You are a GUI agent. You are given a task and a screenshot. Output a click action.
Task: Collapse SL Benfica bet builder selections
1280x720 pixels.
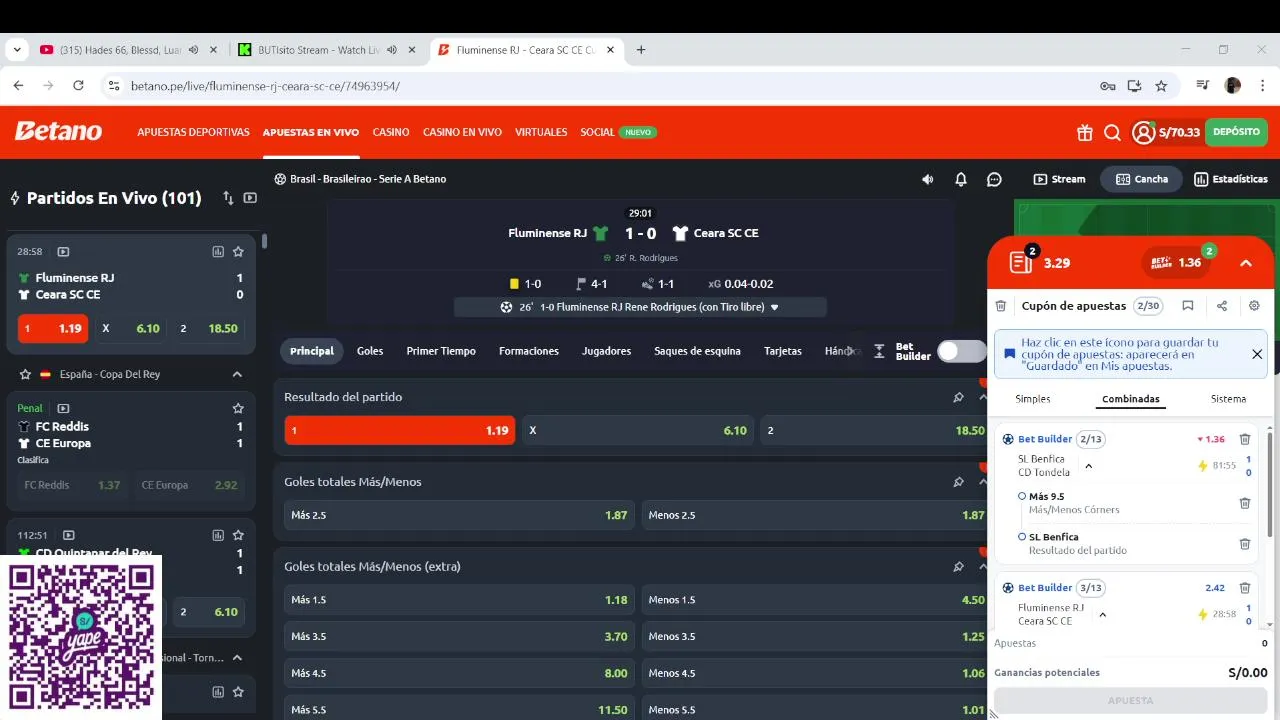(1089, 466)
